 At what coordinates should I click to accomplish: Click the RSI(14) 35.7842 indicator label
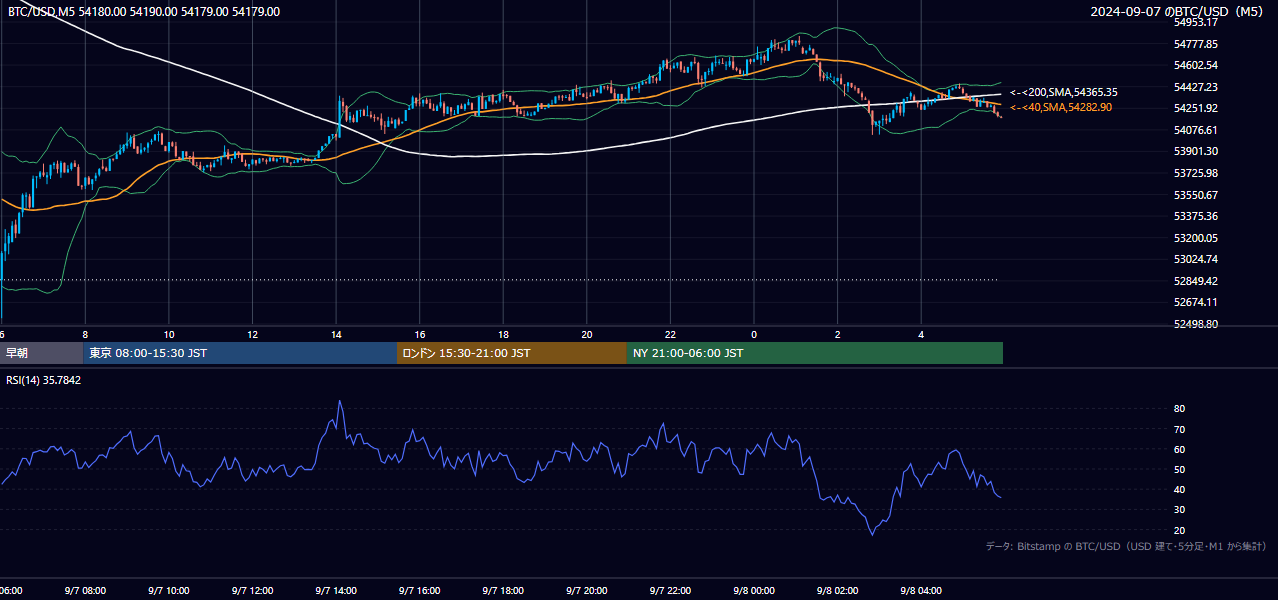pyautogui.click(x=44, y=381)
